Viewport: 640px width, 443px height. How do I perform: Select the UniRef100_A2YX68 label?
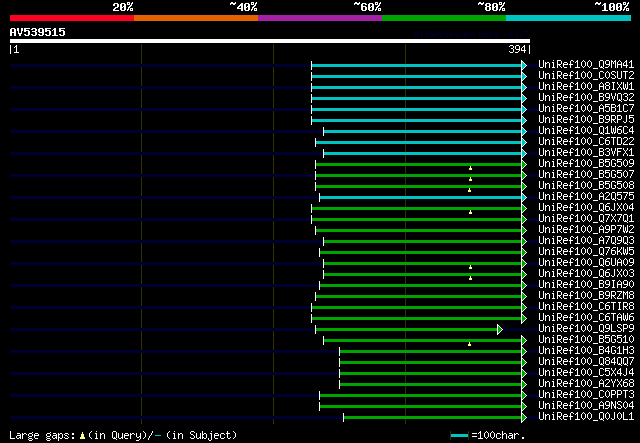(x=586, y=384)
